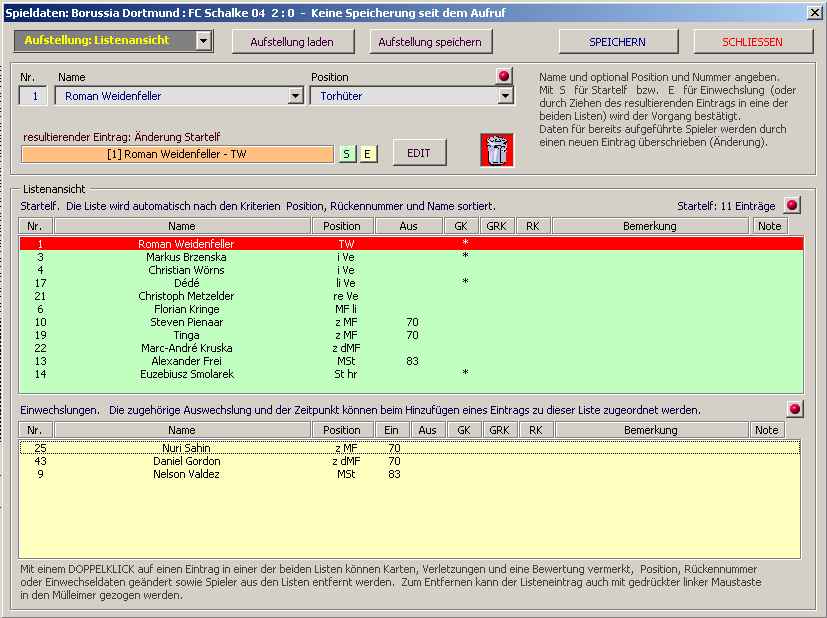The image size is (827, 618).
Task: Expand the Name combo box arrow
Action: point(295,96)
